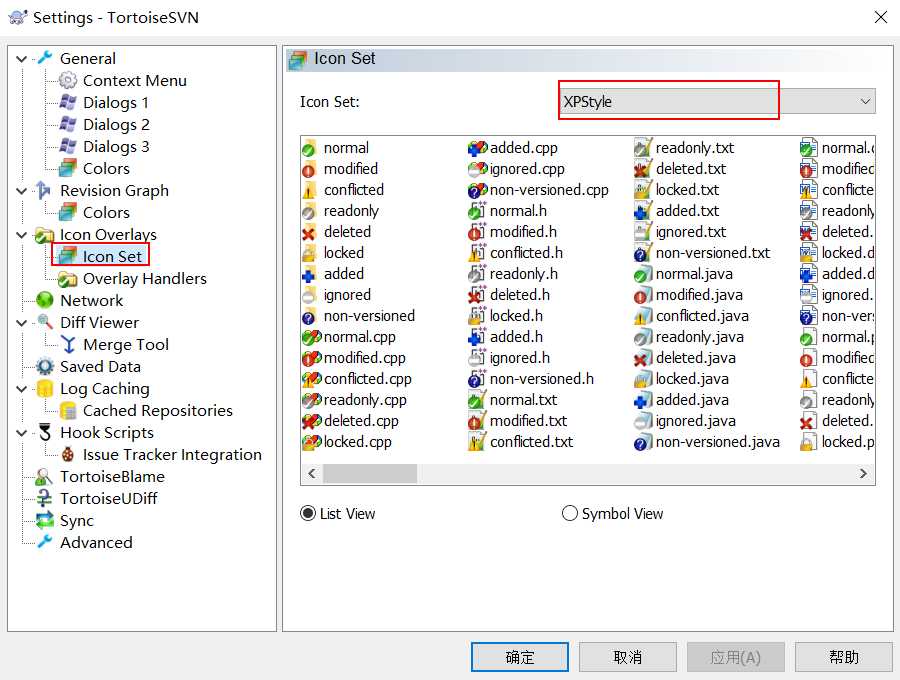This screenshot has height=680, width=900.
Task: Select normal.h in the icon list
Action: 518,211
